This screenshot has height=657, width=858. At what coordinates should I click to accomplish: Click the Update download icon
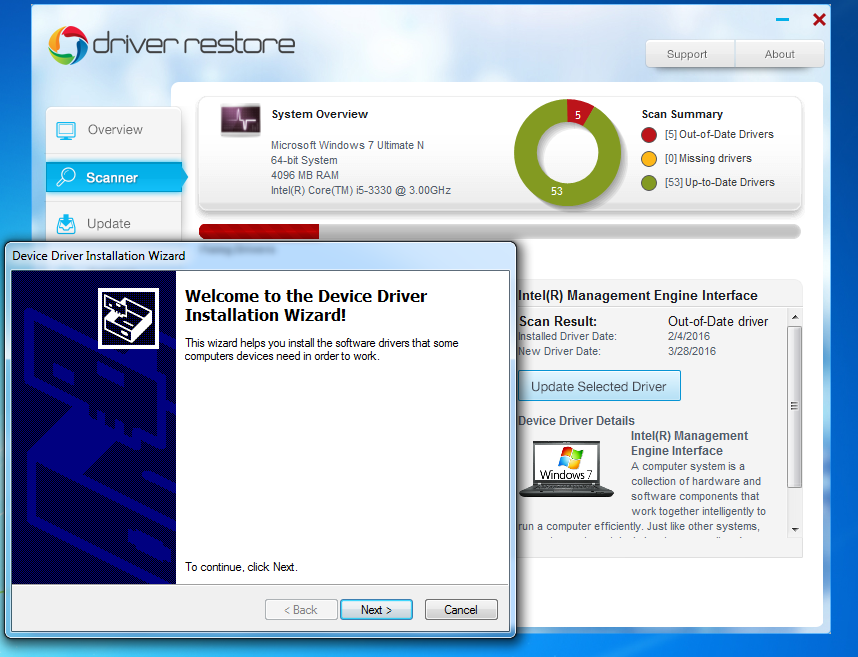(x=66, y=224)
